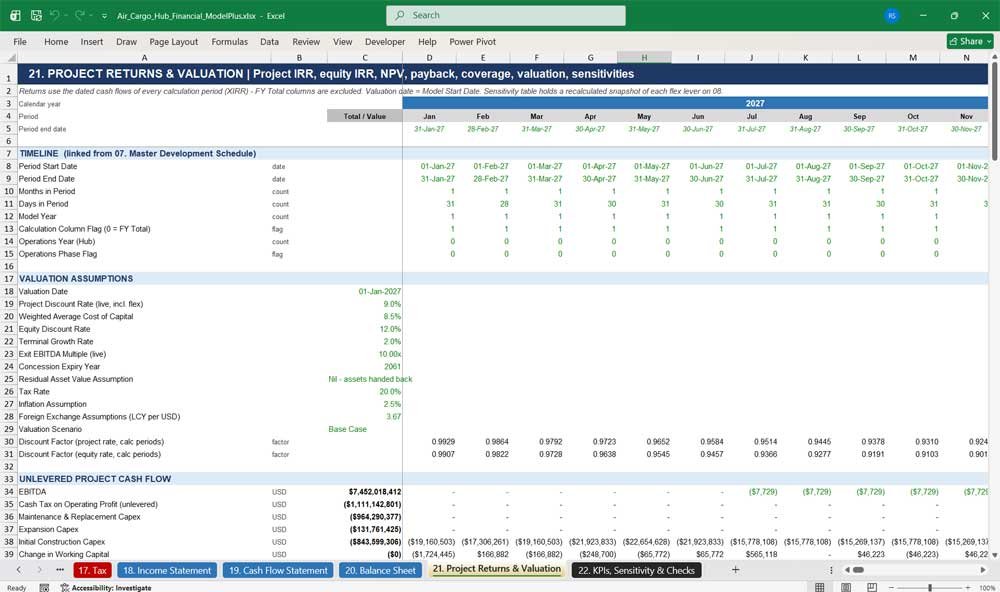Open the Help ribbon tab
Image resolution: width=1000 pixels, height=592 pixels.
[x=427, y=41]
